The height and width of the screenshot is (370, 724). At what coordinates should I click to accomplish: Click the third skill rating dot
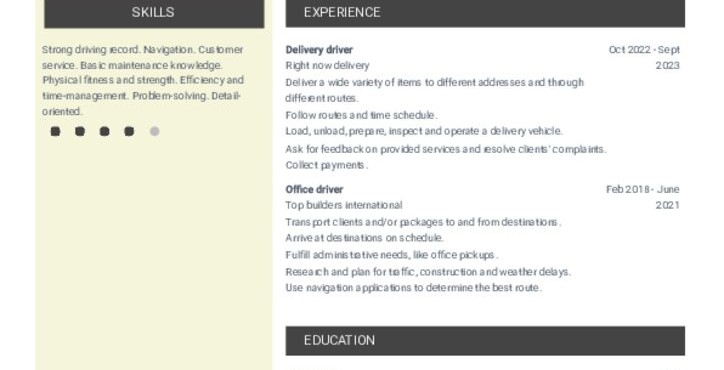(x=105, y=132)
